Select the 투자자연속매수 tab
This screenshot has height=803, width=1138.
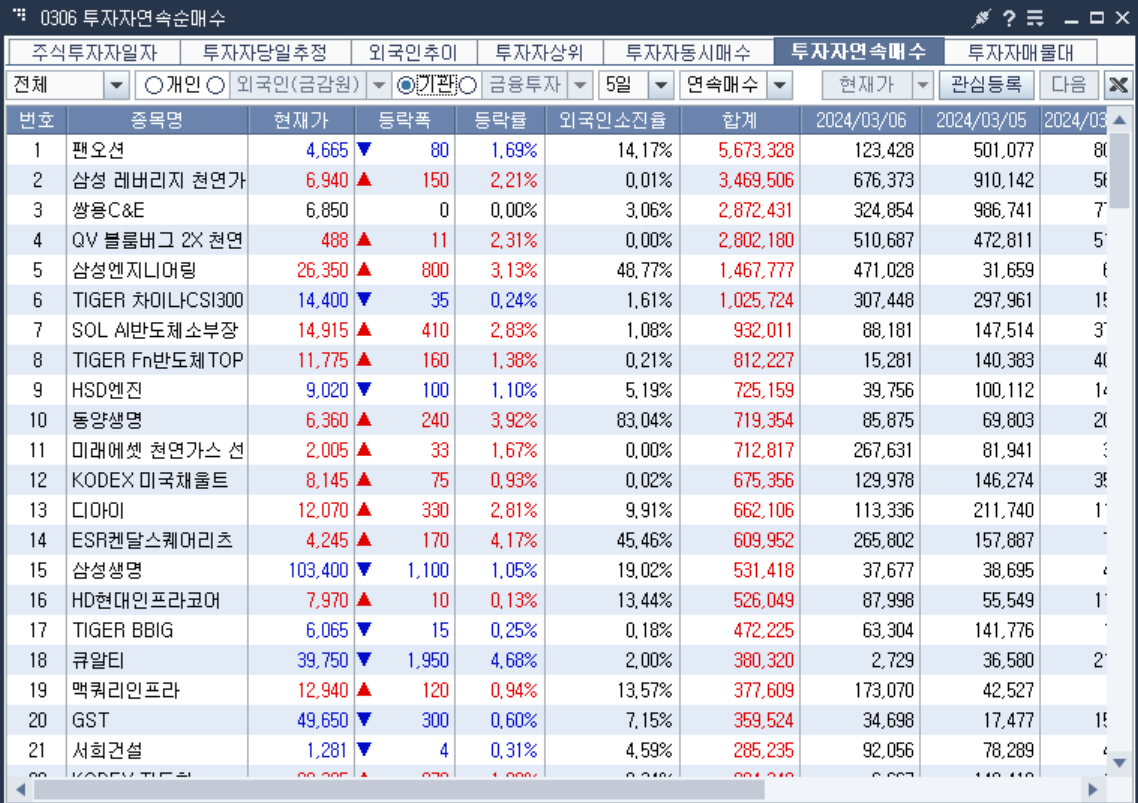pos(859,51)
